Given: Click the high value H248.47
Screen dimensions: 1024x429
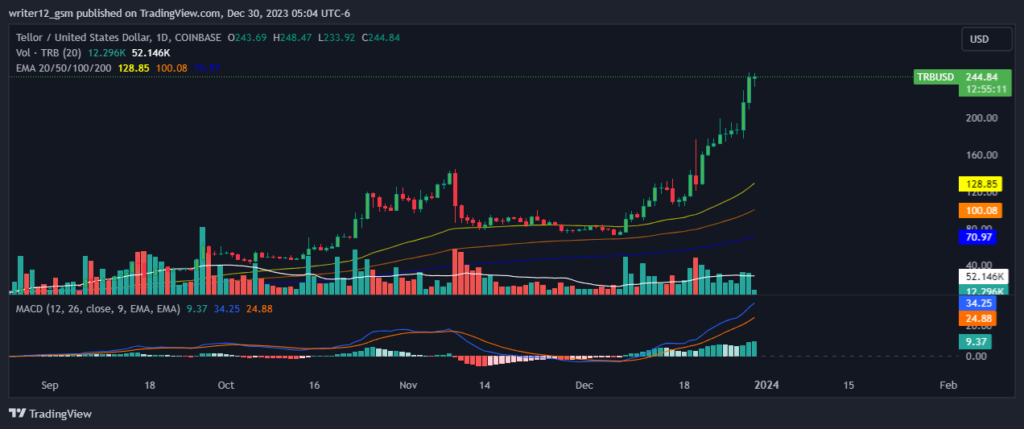Looking at the screenshot, I should (x=292, y=39).
